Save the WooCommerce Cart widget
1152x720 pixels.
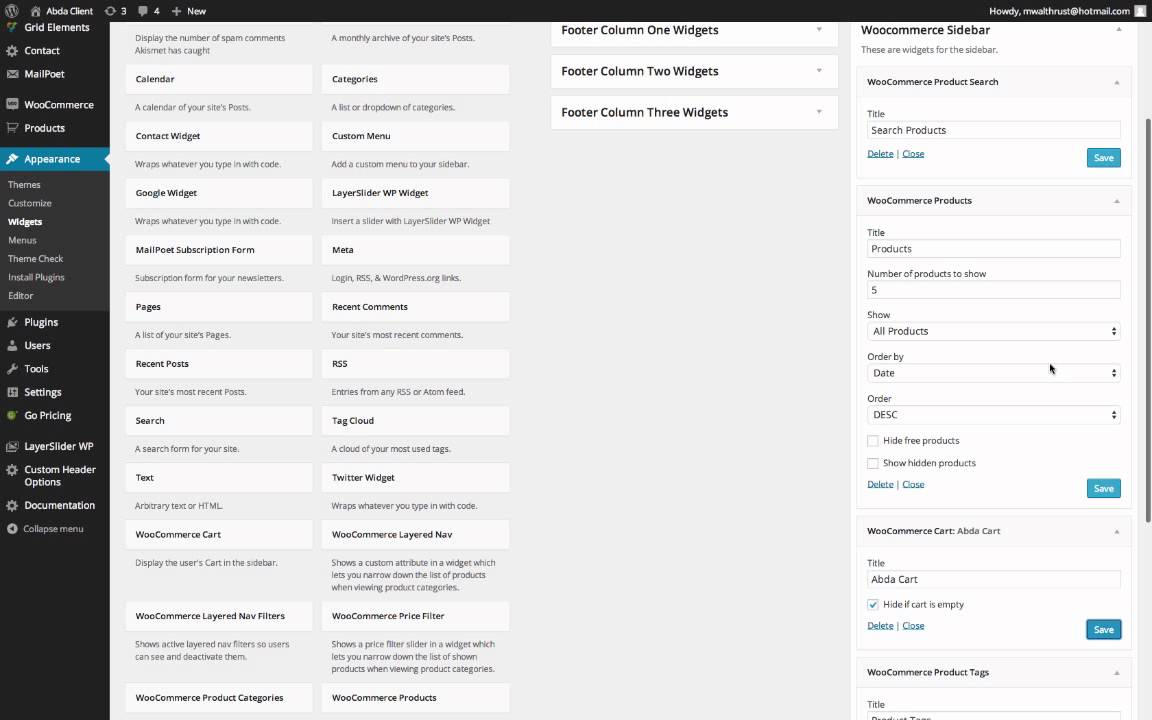coord(1104,630)
